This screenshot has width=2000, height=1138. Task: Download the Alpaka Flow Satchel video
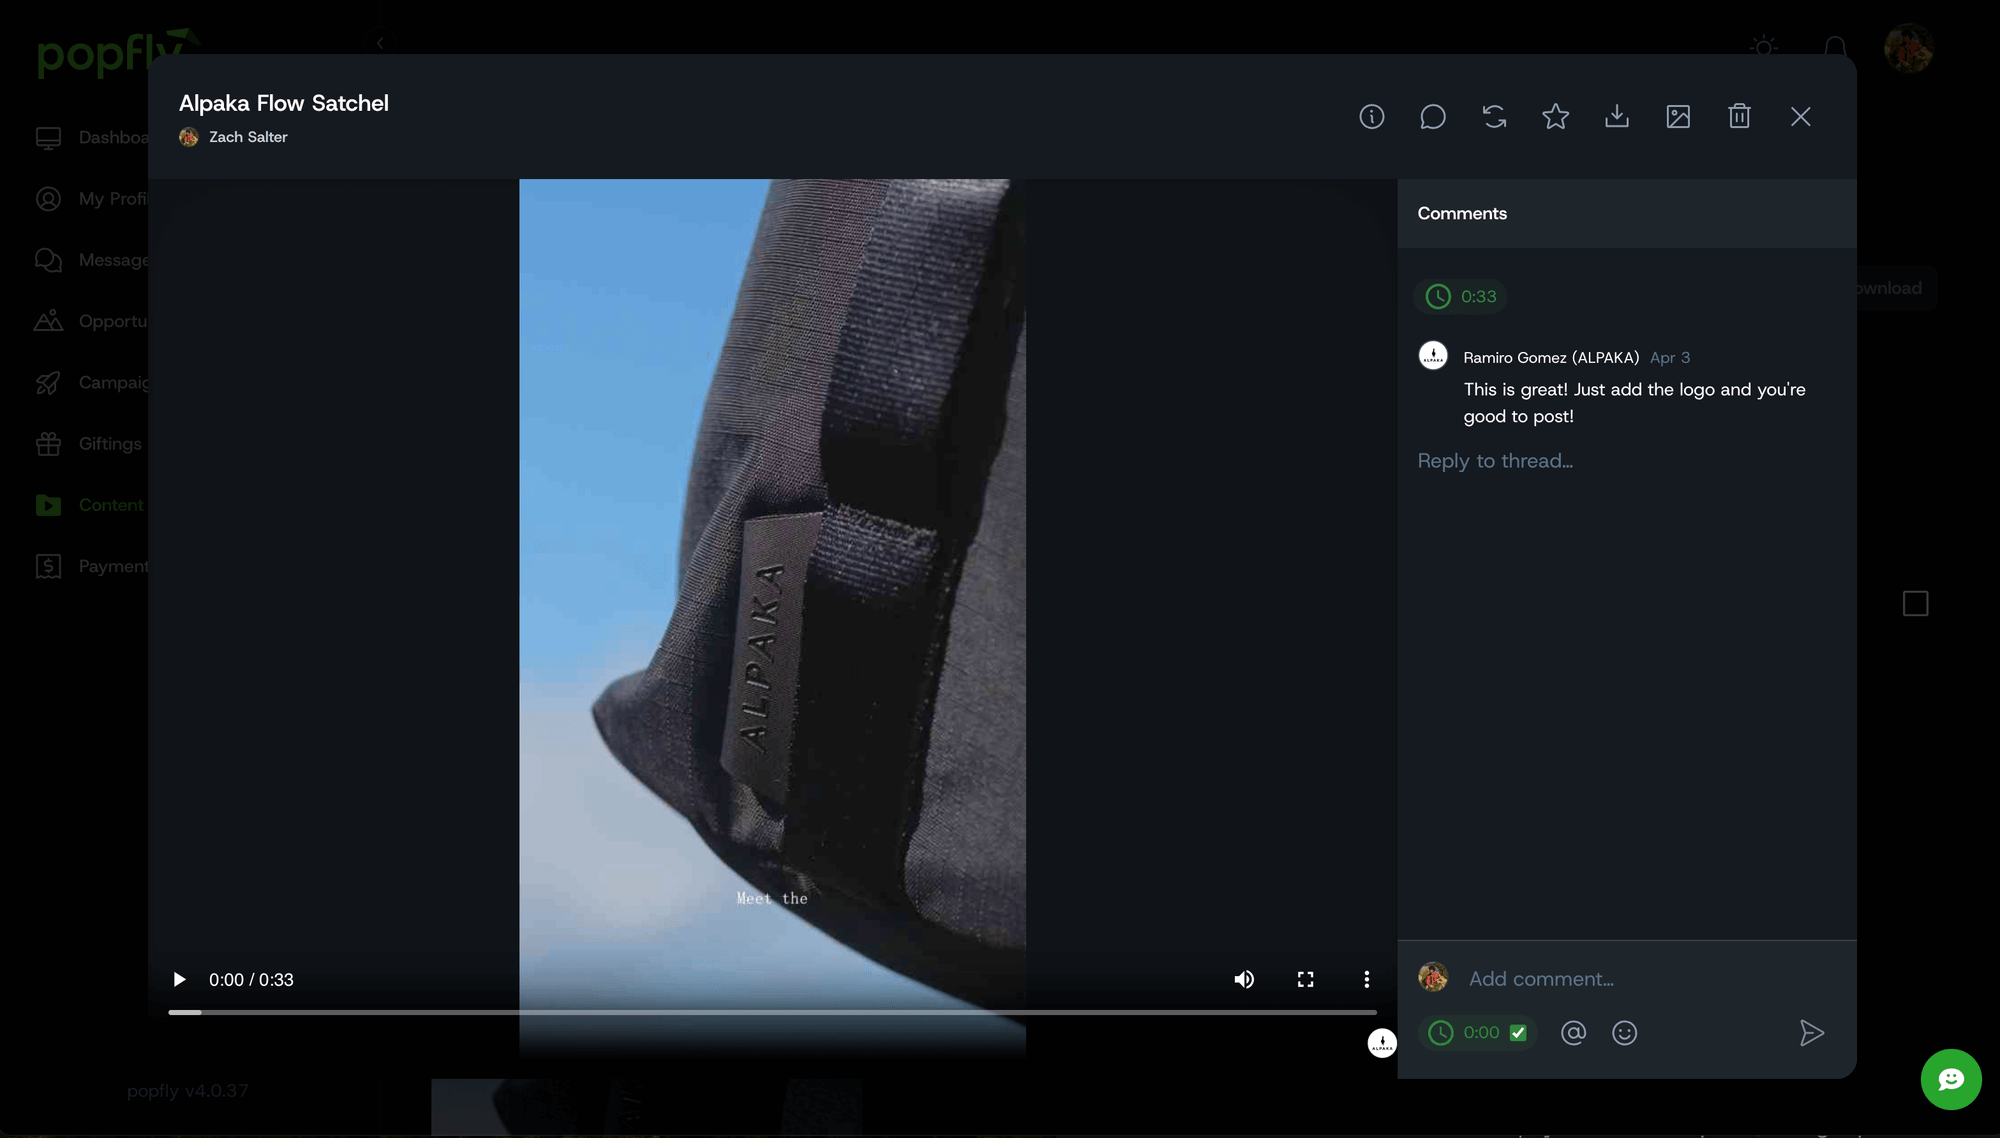1617,116
